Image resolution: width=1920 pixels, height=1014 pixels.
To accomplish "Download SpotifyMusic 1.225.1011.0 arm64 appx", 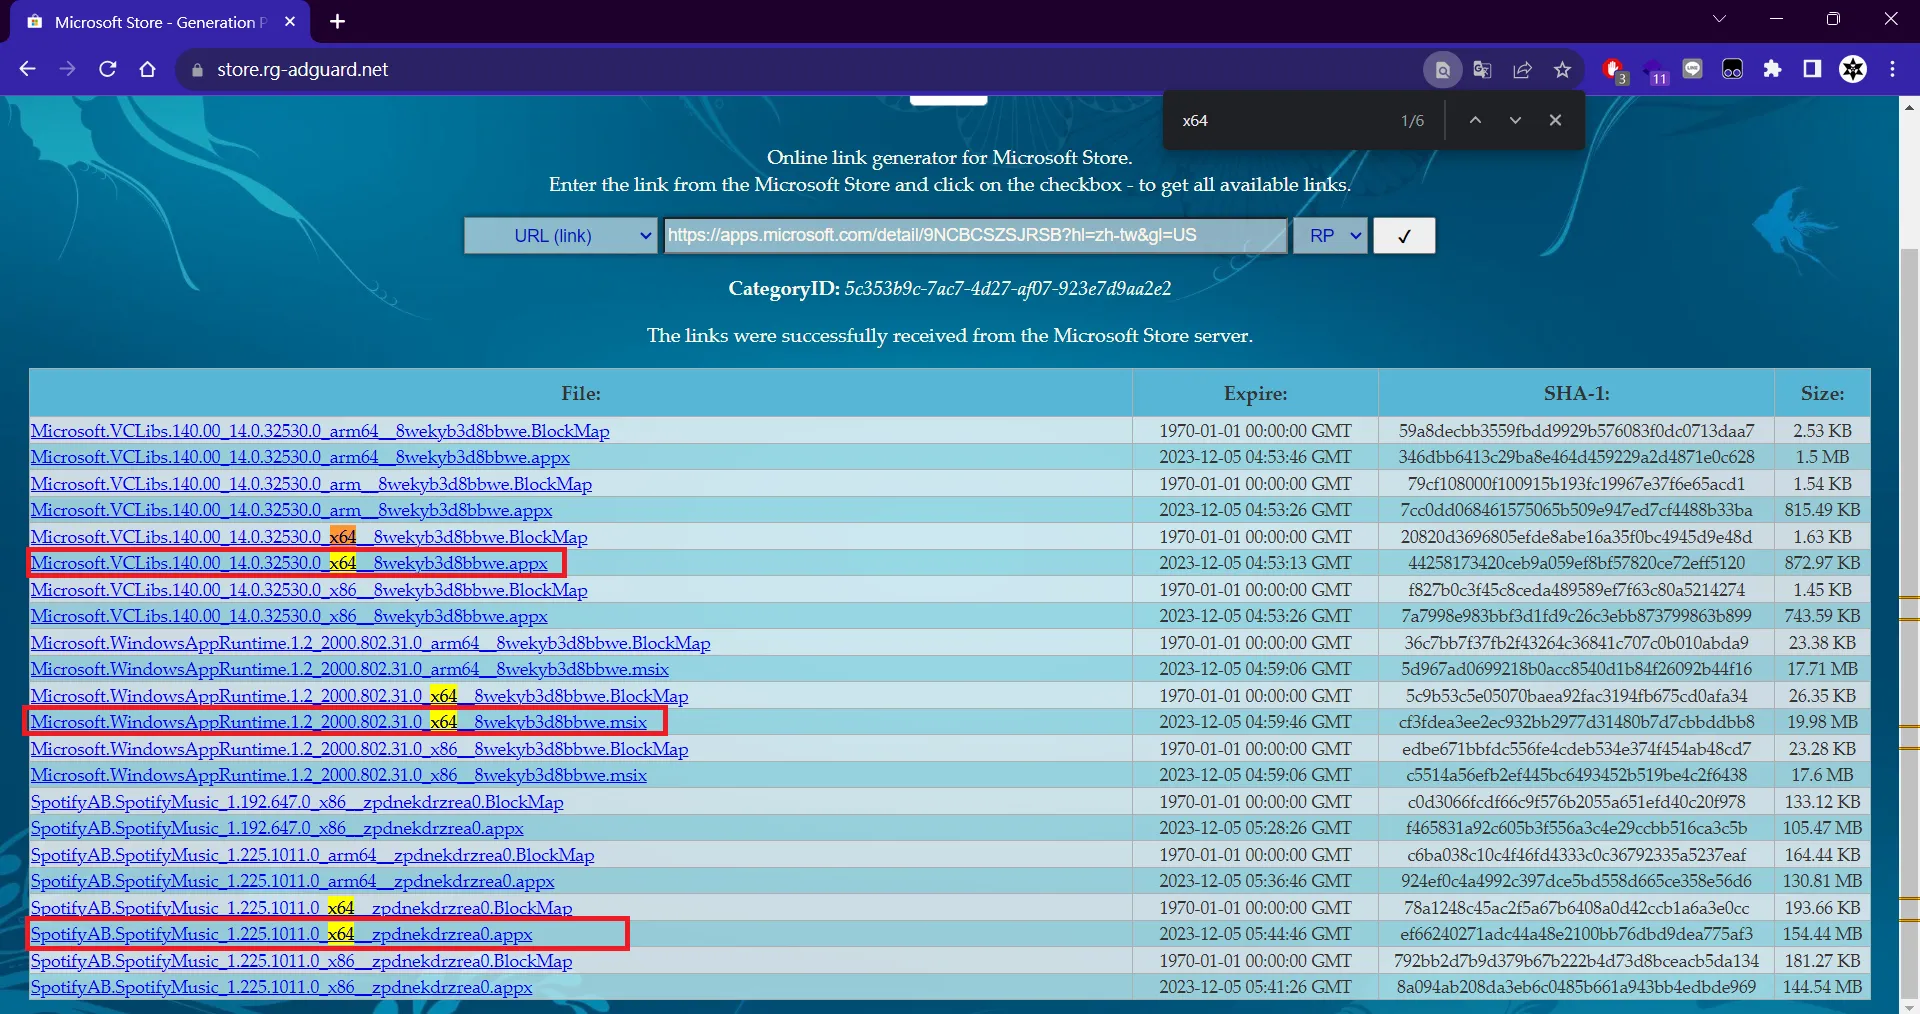I will click(x=292, y=881).
